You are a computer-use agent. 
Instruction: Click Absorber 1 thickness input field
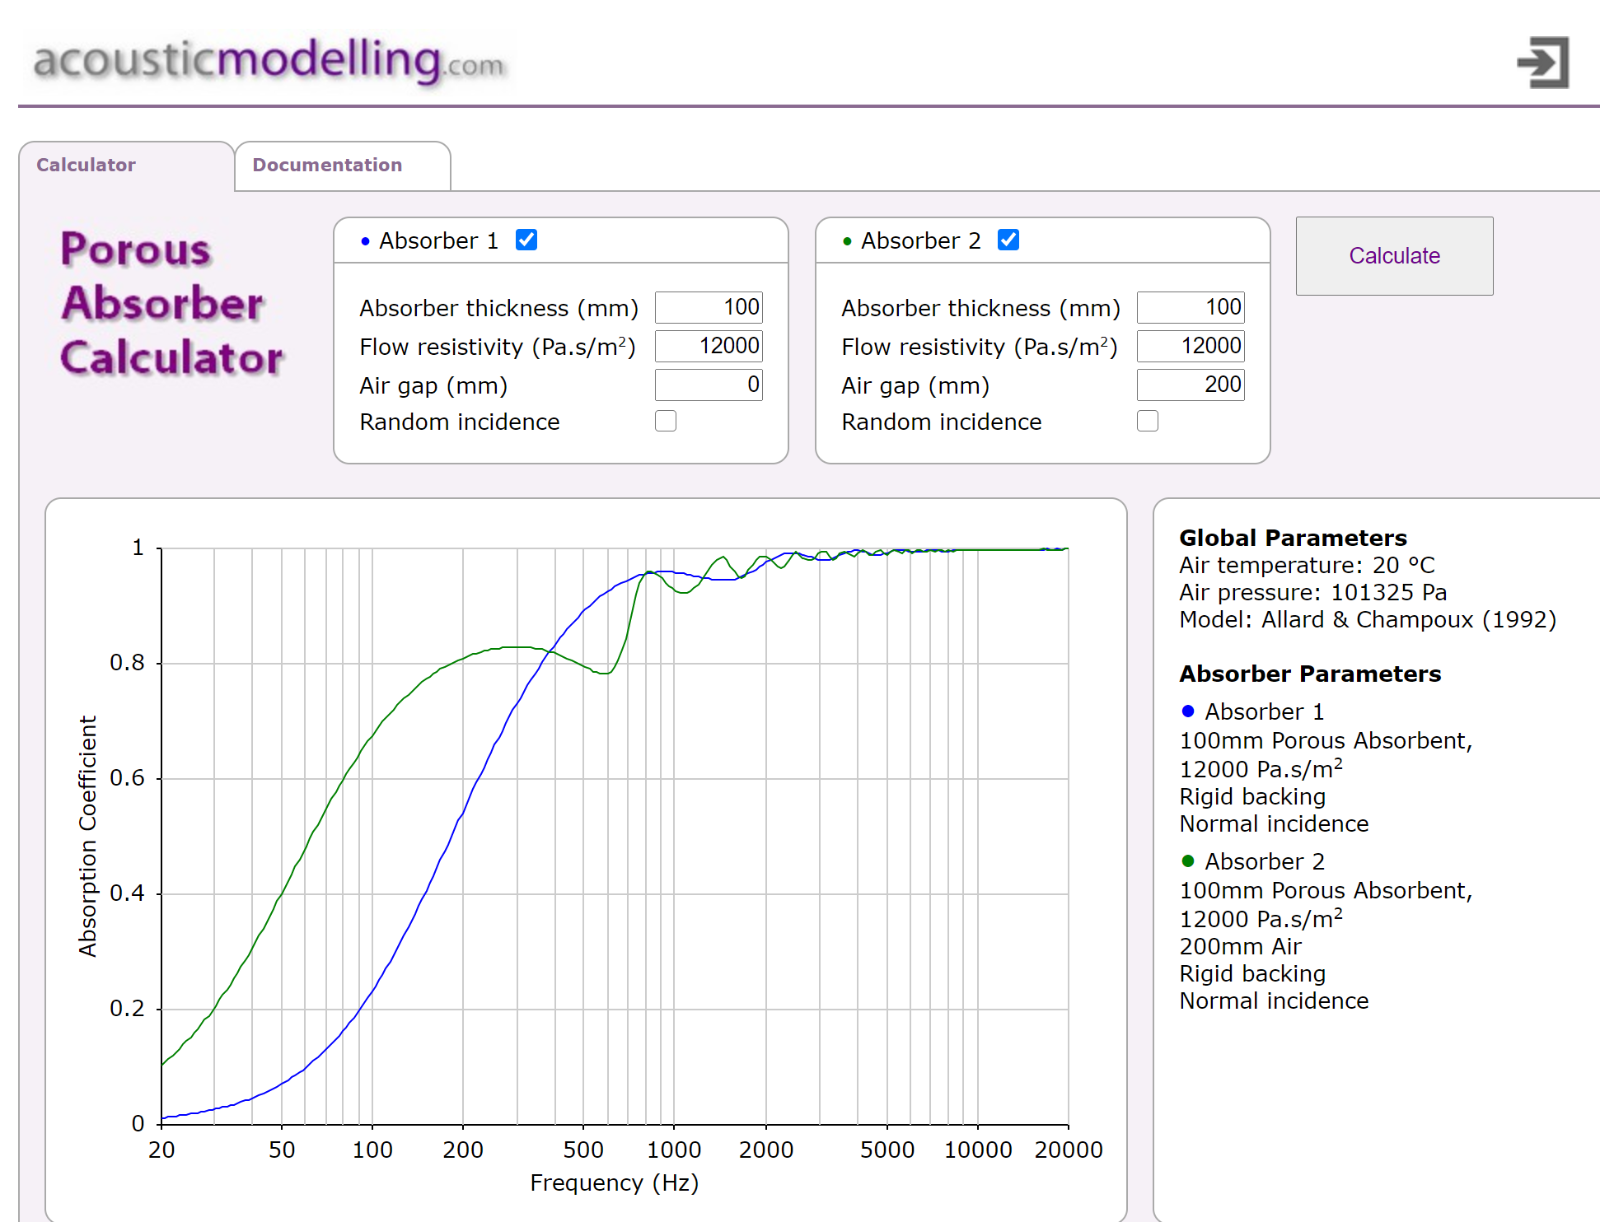click(709, 307)
